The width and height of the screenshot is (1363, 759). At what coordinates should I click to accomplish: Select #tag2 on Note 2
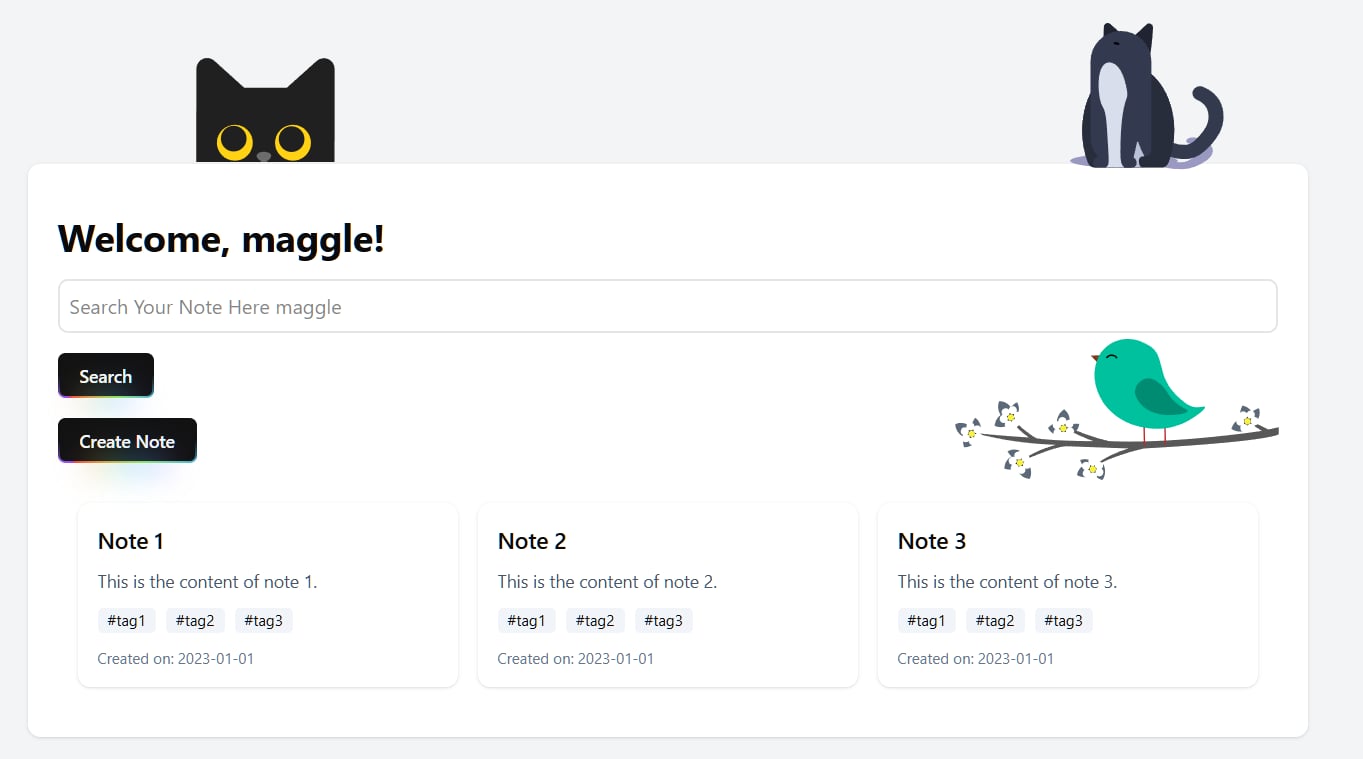click(x=595, y=621)
